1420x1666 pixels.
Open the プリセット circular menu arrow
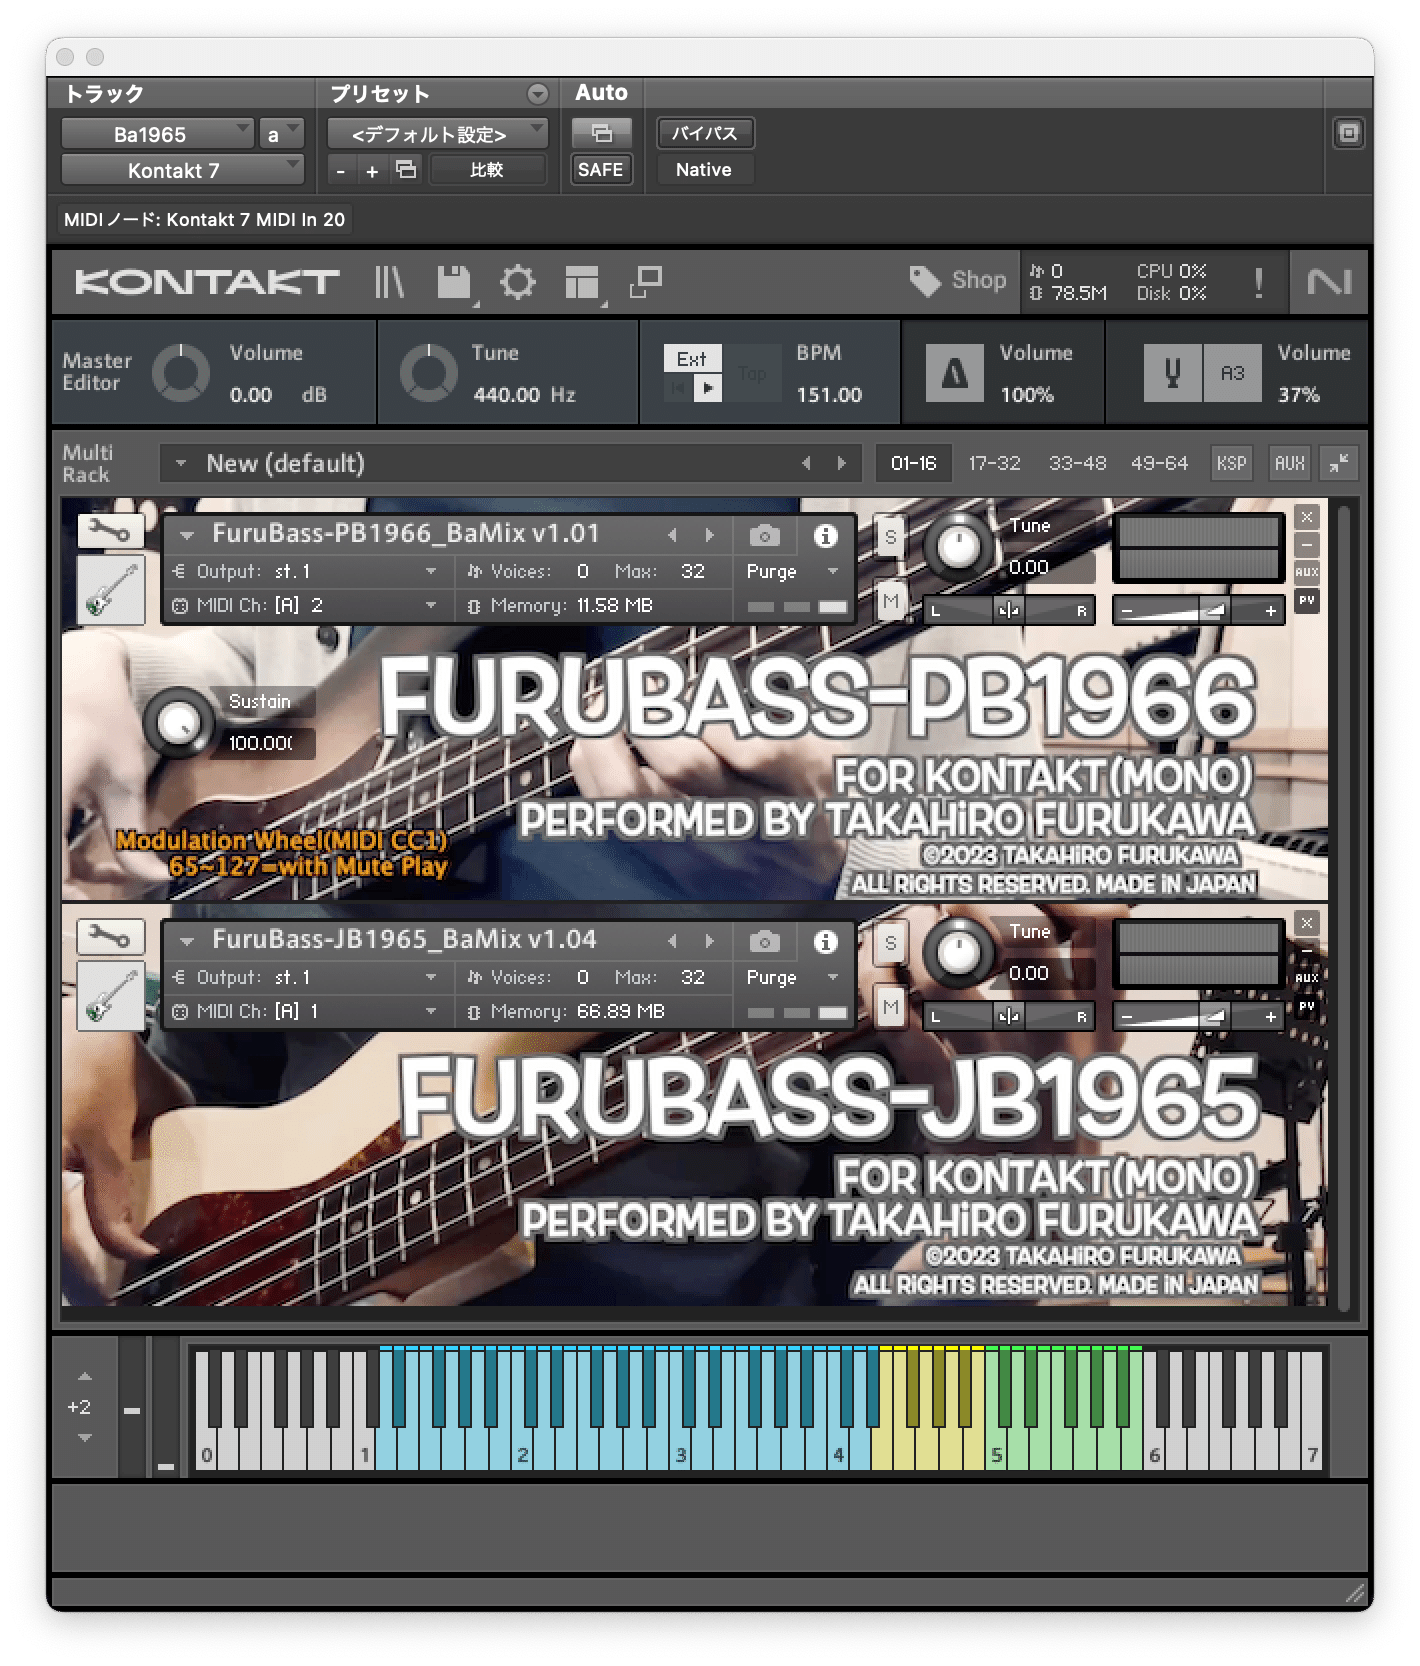[538, 94]
